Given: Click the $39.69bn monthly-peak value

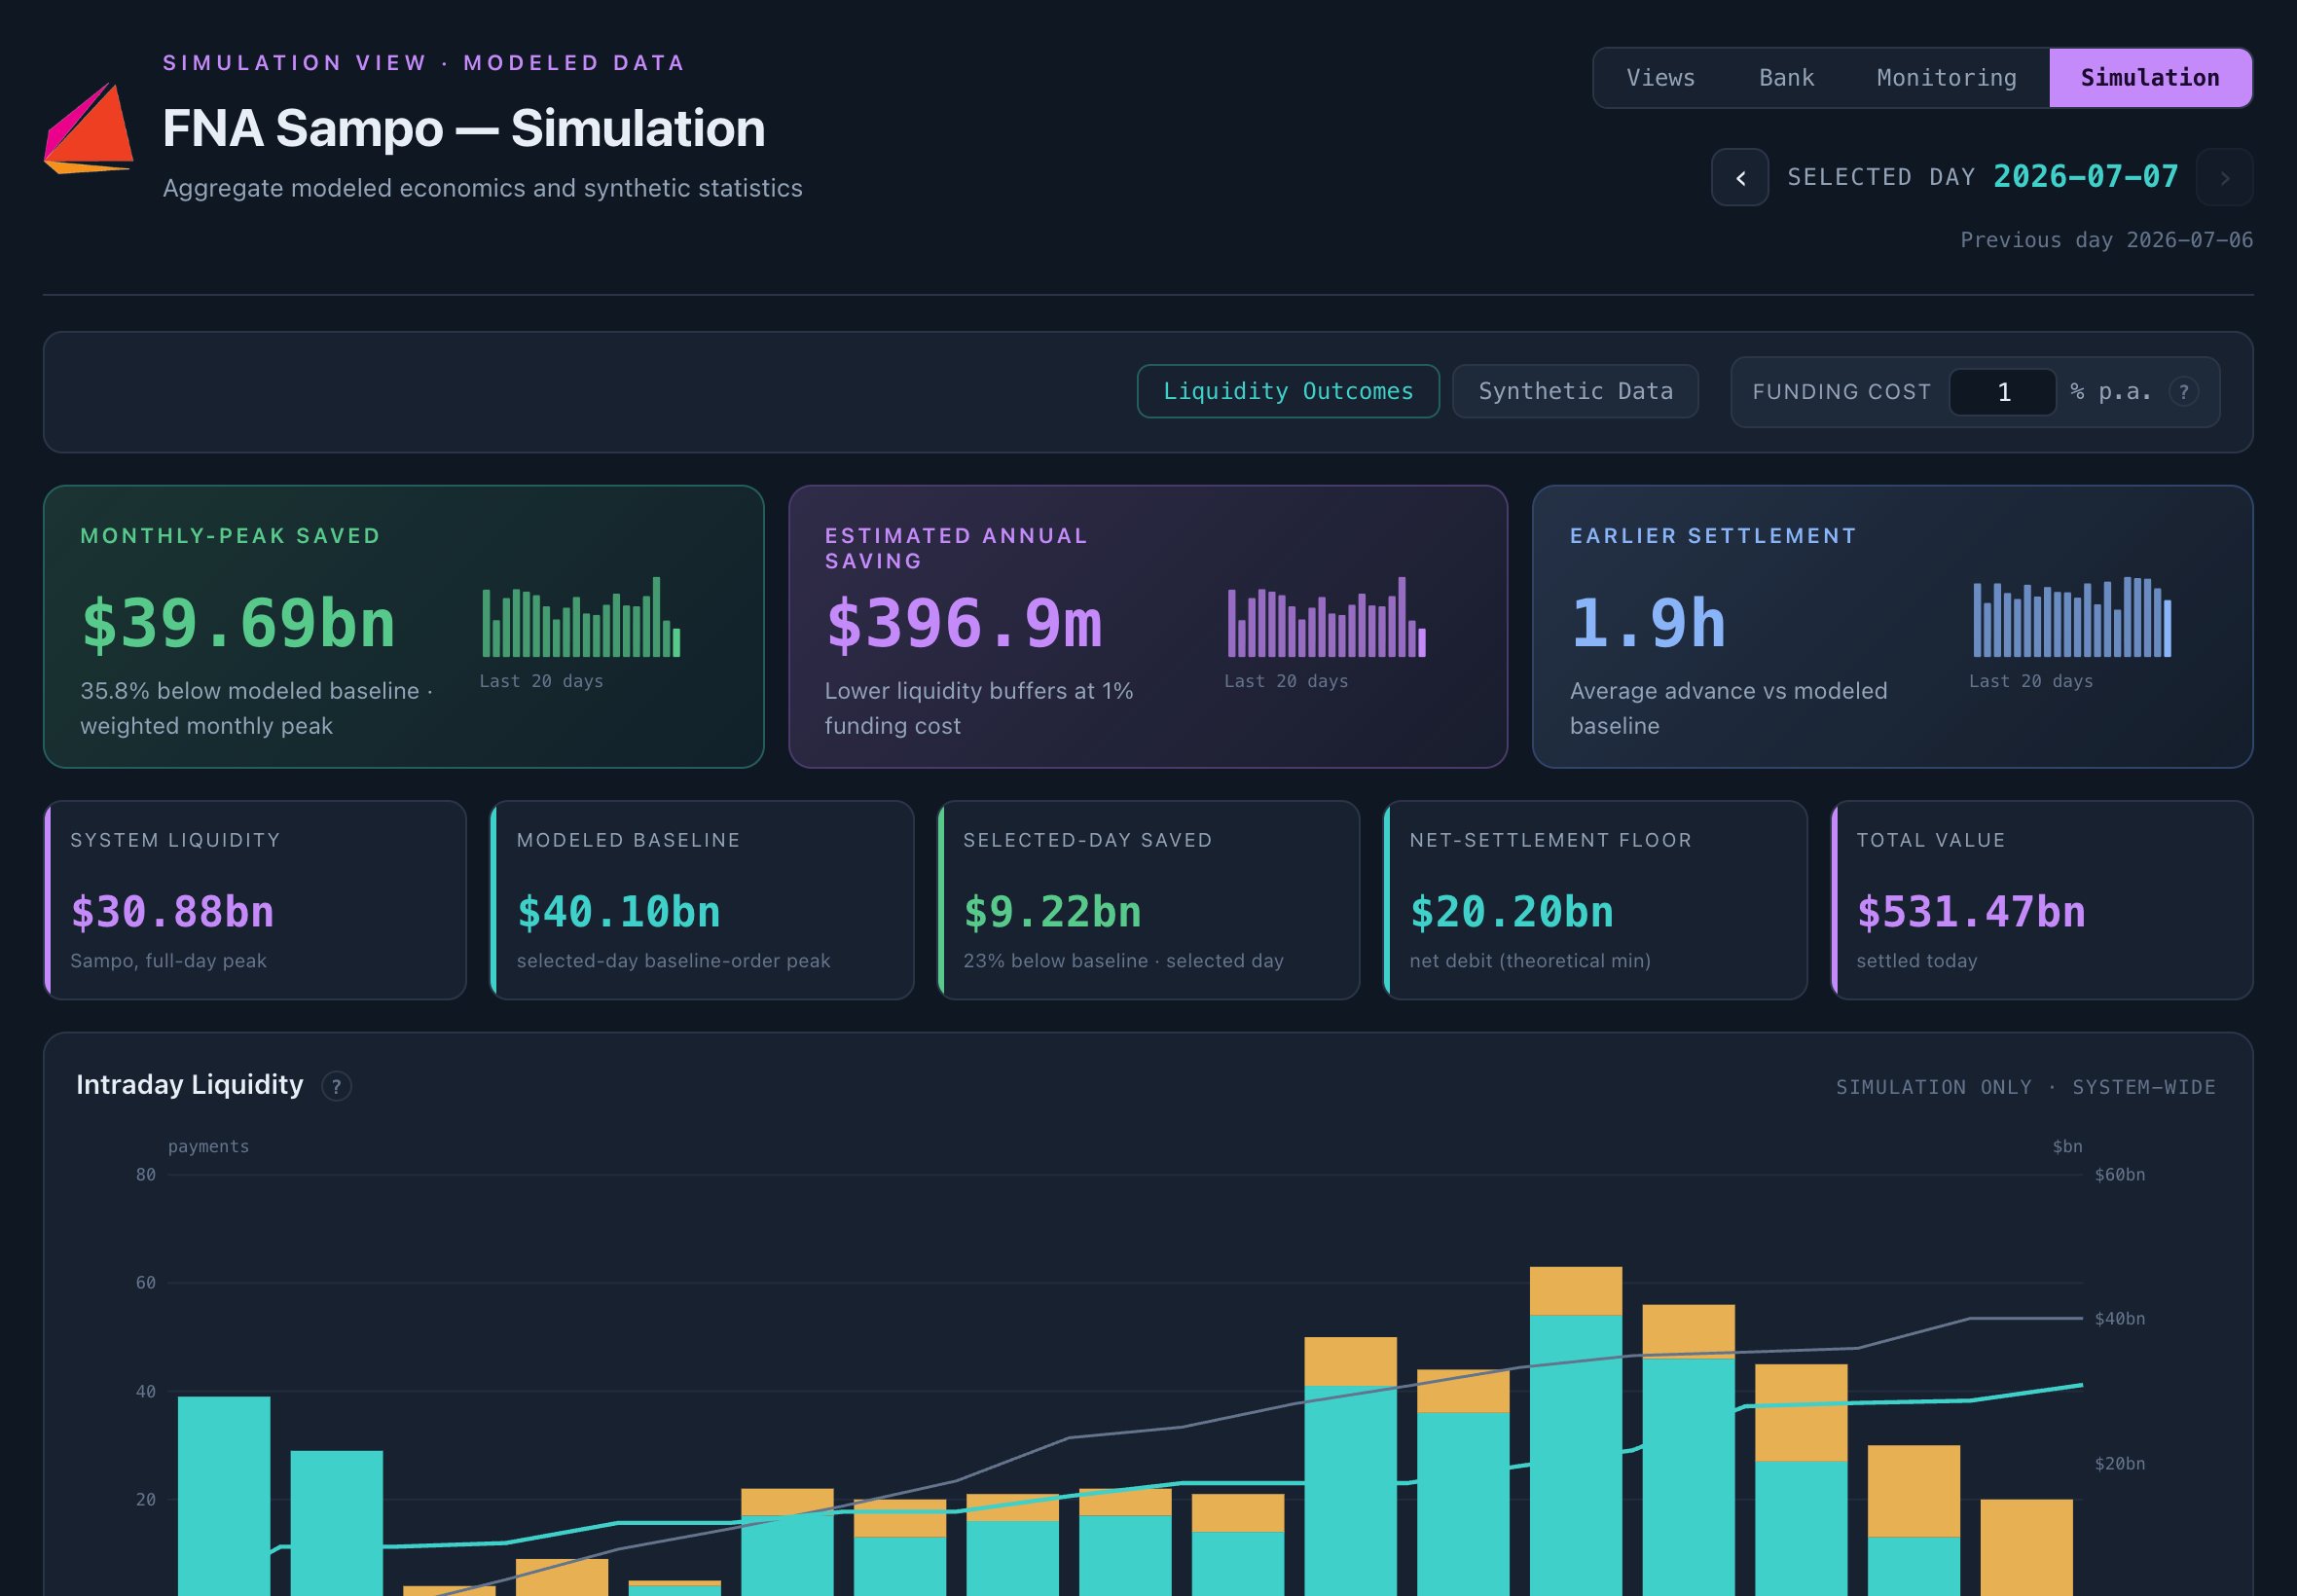Looking at the screenshot, I should coord(238,624).
